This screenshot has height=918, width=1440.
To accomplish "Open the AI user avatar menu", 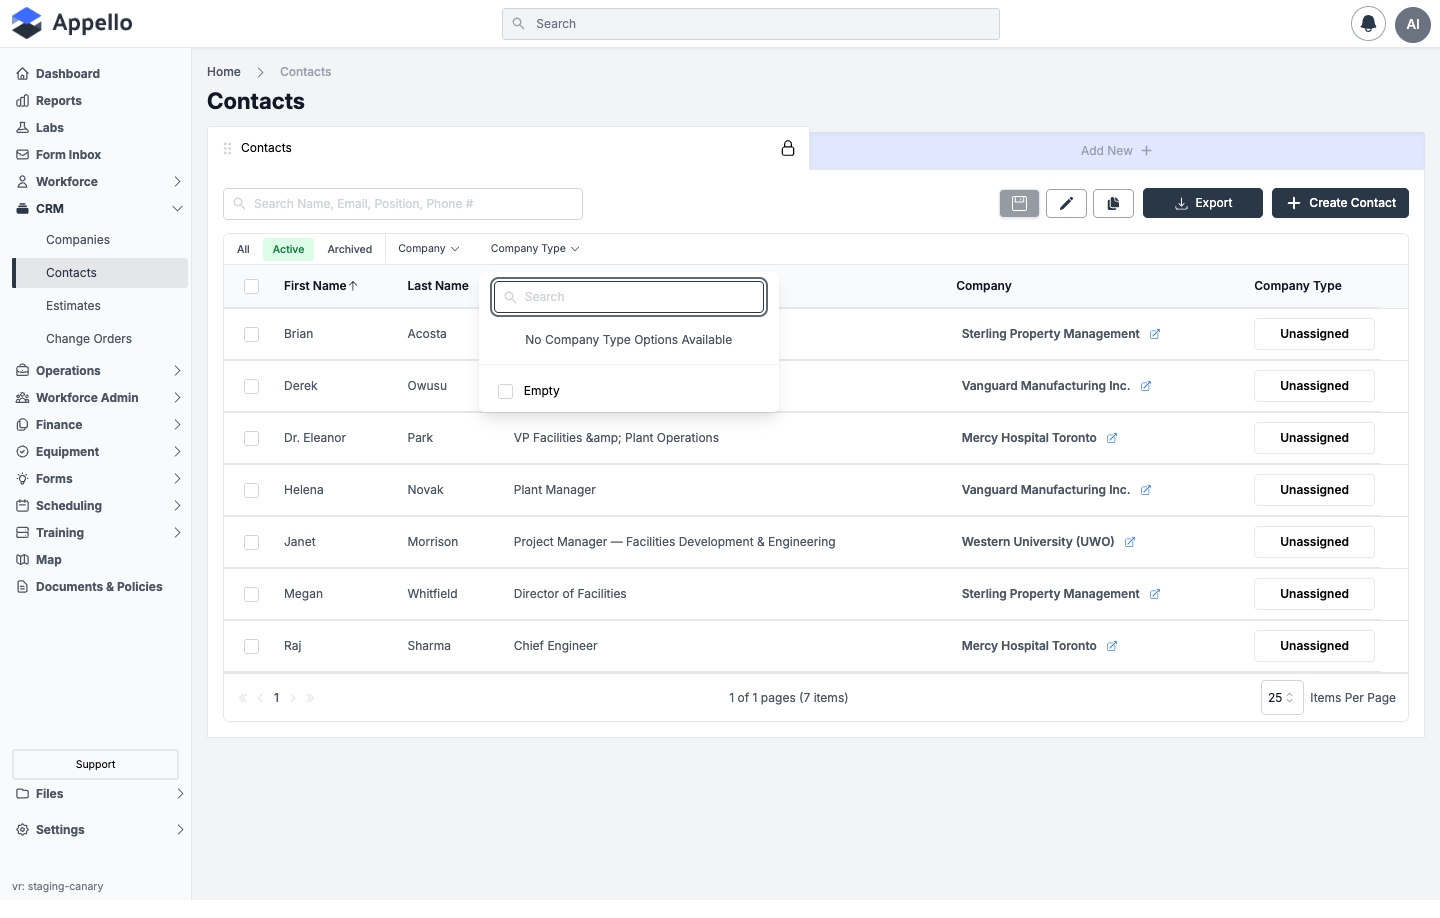I will pos(1413,24).
